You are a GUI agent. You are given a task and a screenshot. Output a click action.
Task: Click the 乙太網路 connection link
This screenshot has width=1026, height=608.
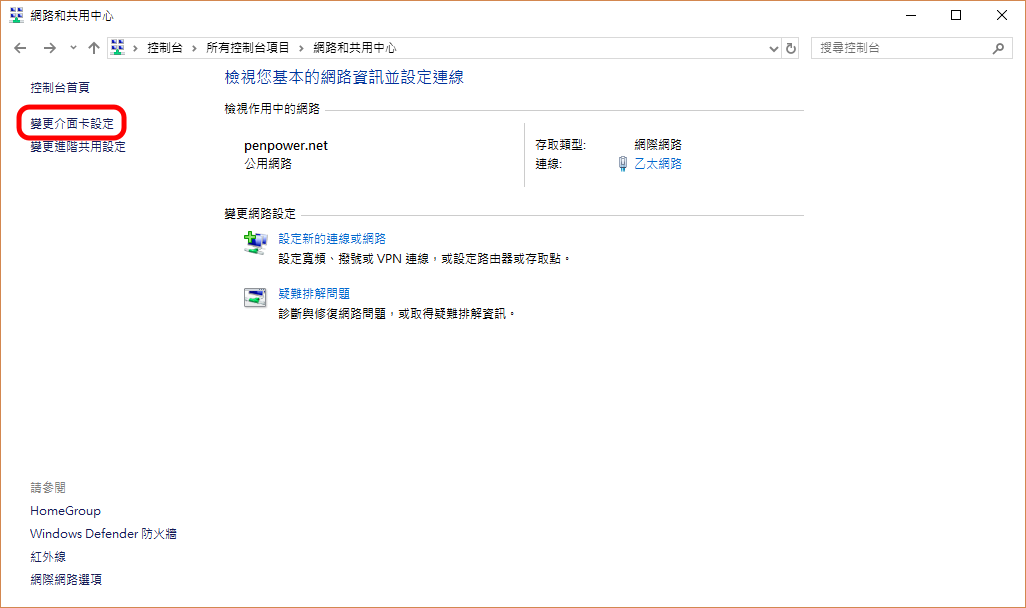(658, 164)
